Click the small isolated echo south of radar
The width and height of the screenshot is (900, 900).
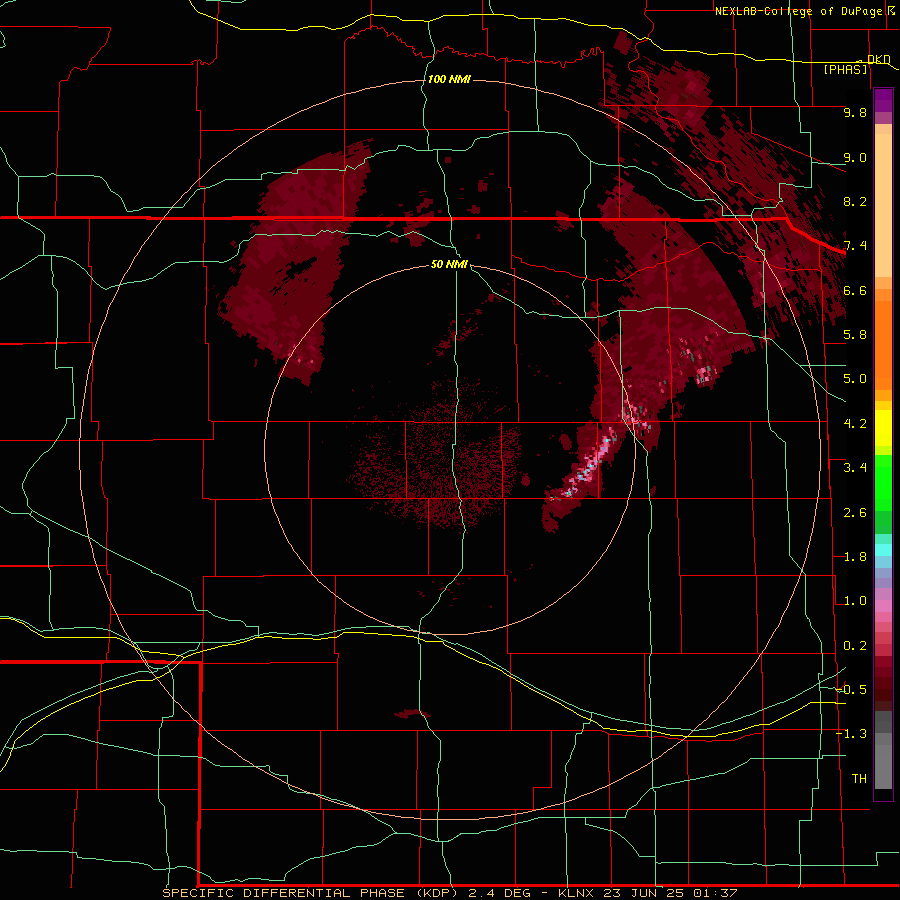pyautogui.click(x=412, y=713)
